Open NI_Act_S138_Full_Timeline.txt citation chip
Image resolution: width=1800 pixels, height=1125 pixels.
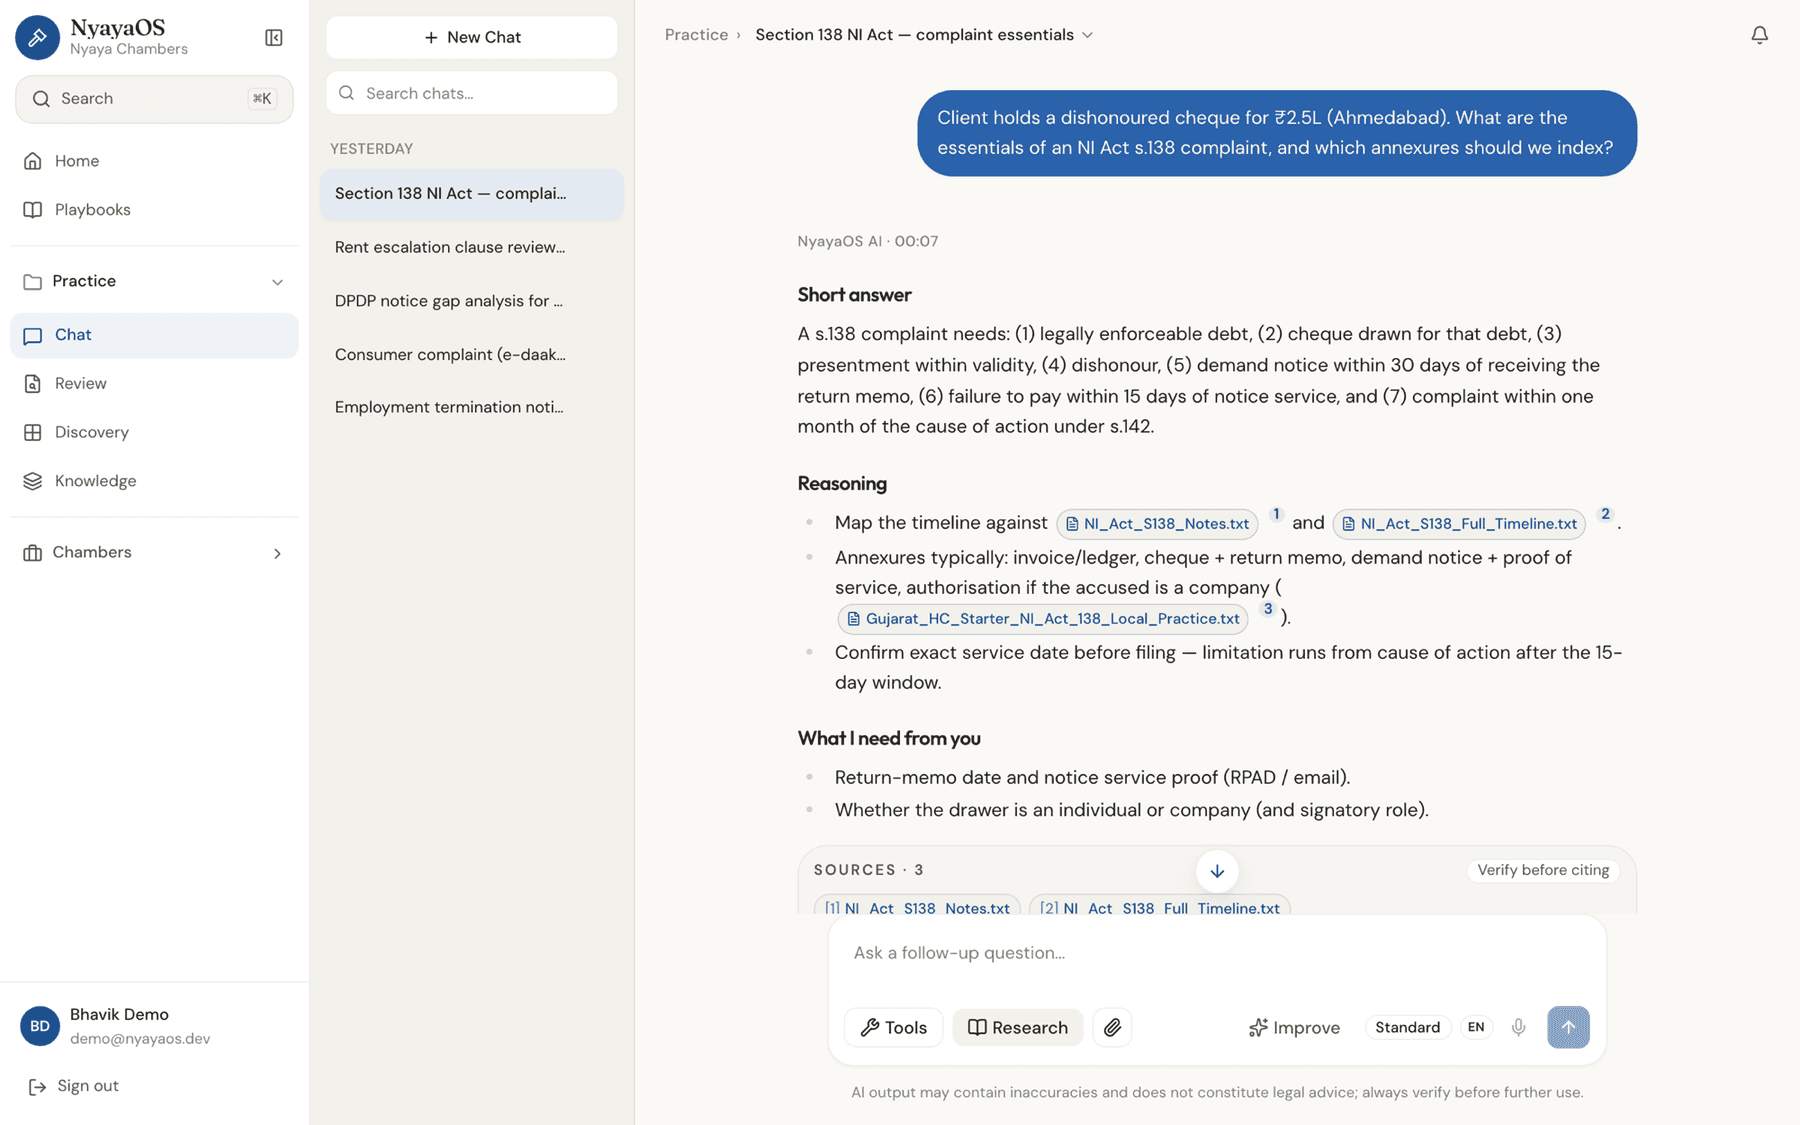pos(1459,524)
